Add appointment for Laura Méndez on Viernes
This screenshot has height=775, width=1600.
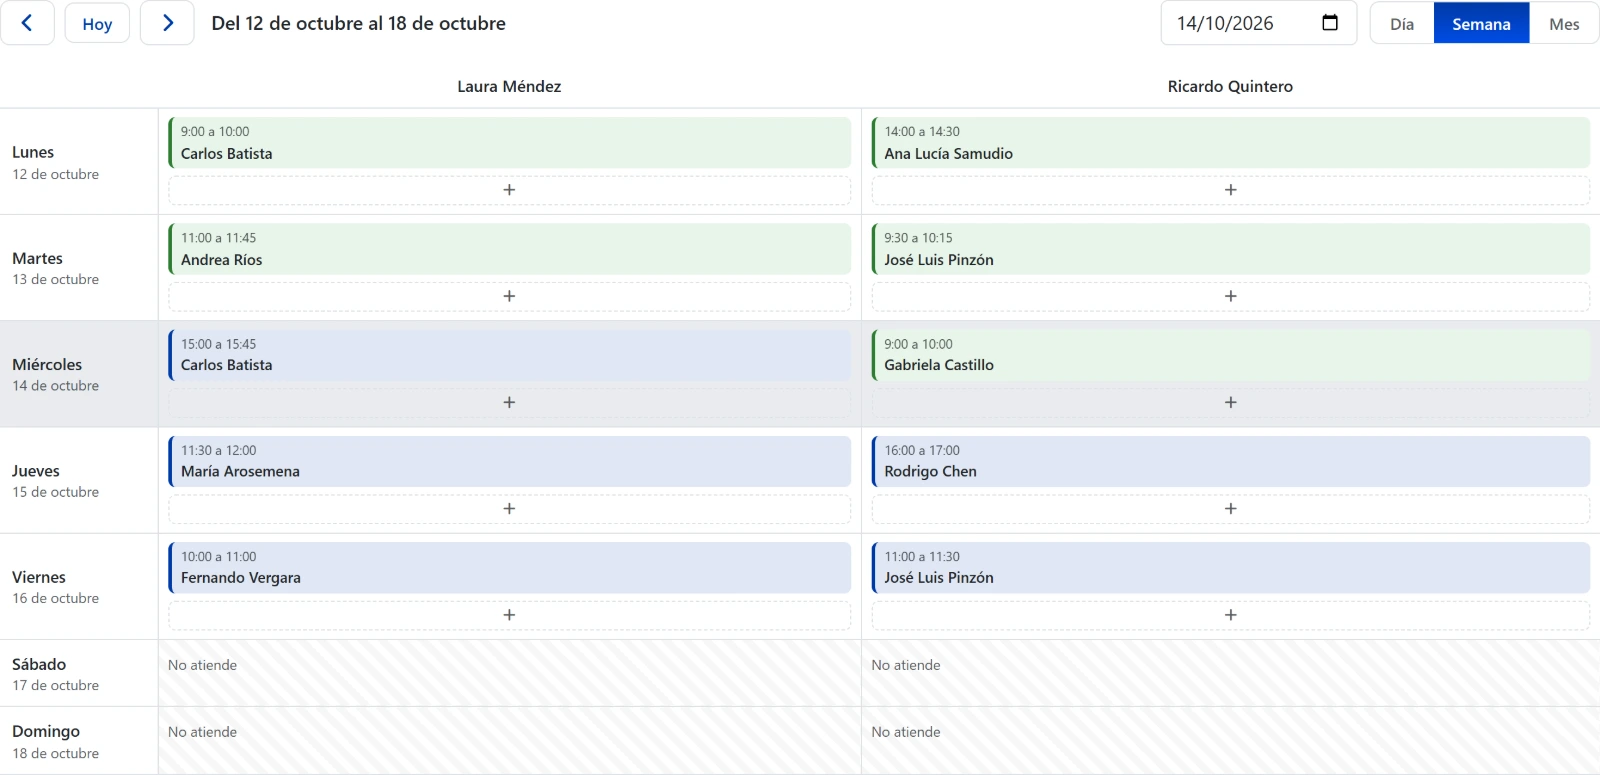coord(509,615)
